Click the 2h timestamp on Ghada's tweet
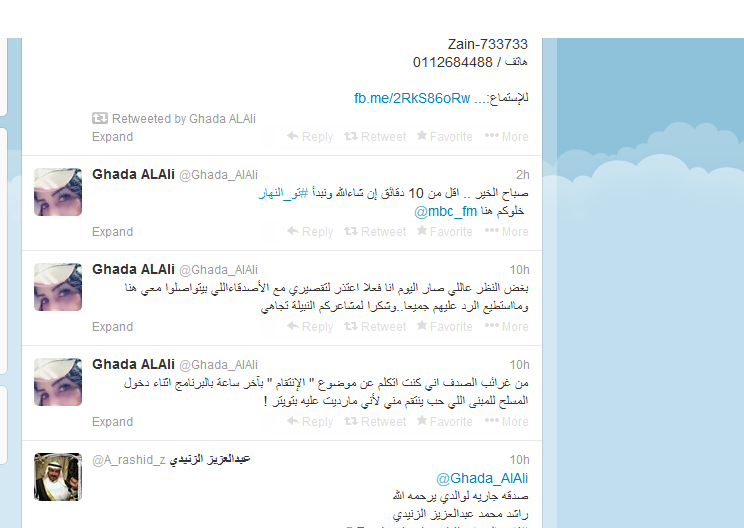The width and height of the screenshot is (744, 528). tap(522, 175)
